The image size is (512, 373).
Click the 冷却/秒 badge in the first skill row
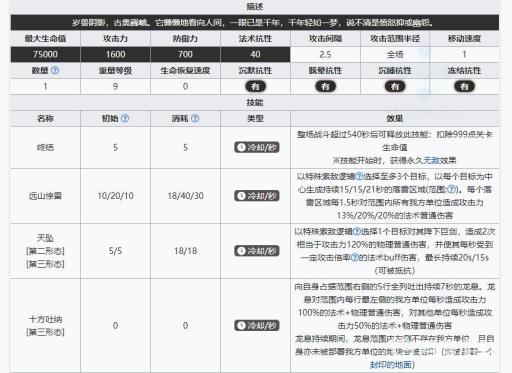257,147
